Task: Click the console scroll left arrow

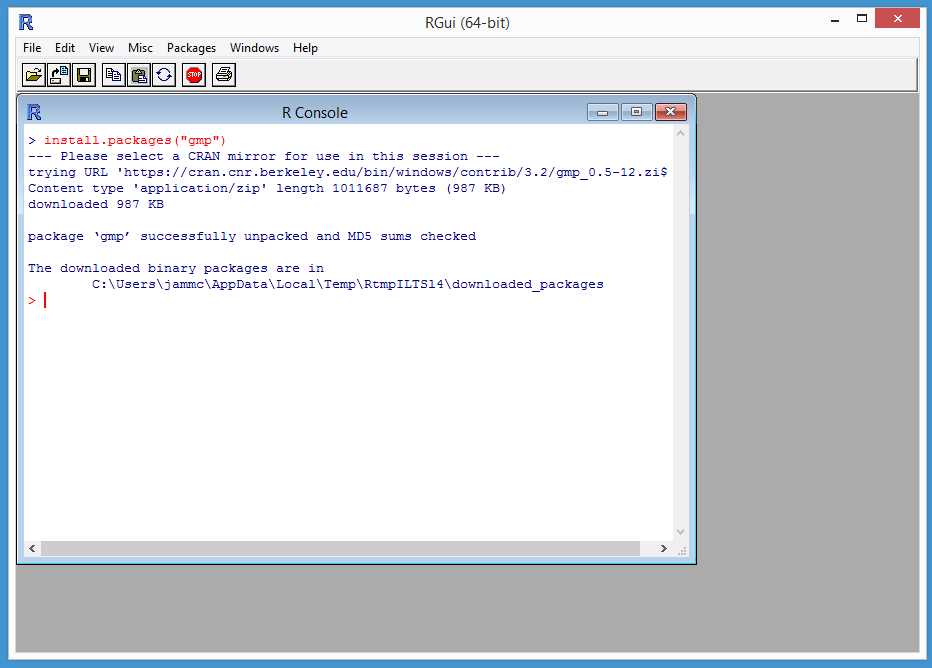Action: [32, 549]
